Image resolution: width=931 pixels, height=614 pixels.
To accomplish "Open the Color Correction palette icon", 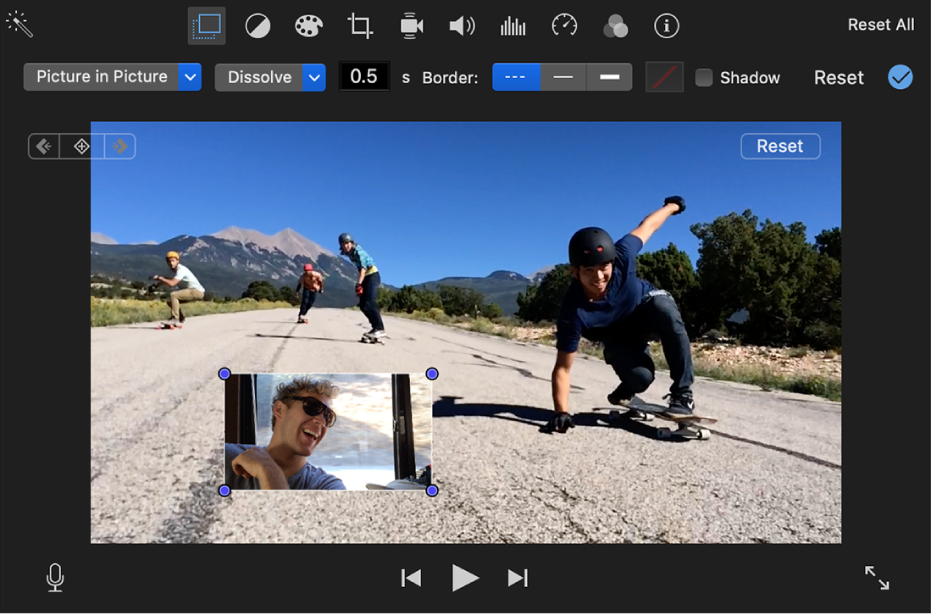I will [x=307, y=26].
